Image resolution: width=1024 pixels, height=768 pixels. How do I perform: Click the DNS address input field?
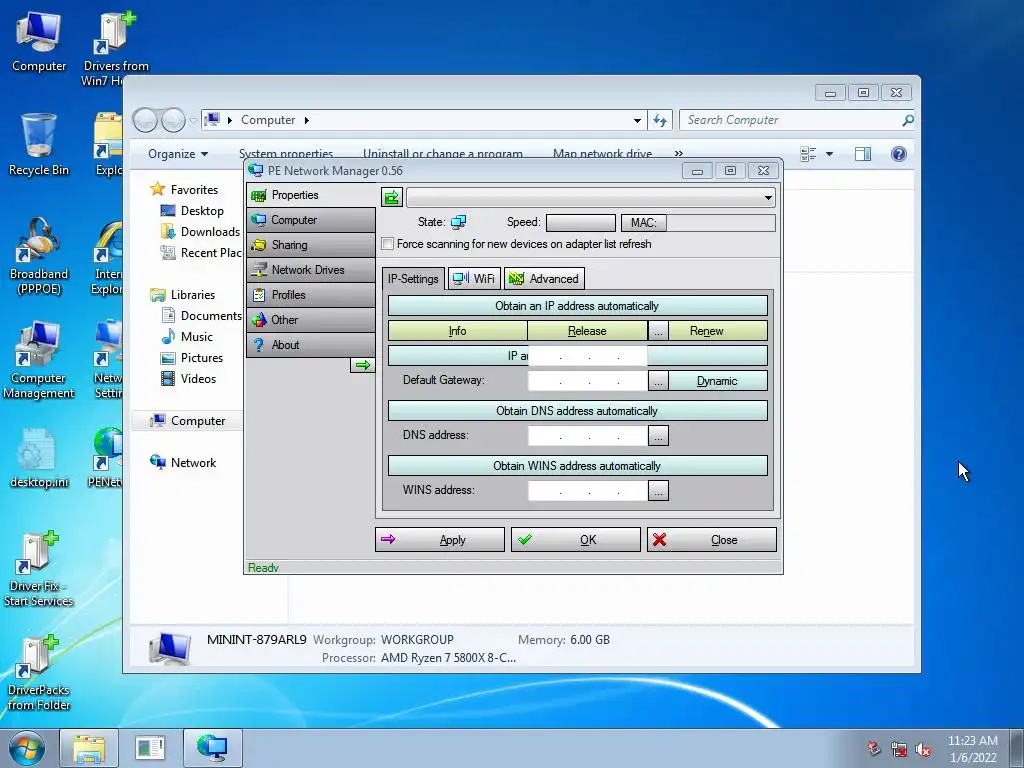point(588,436)
